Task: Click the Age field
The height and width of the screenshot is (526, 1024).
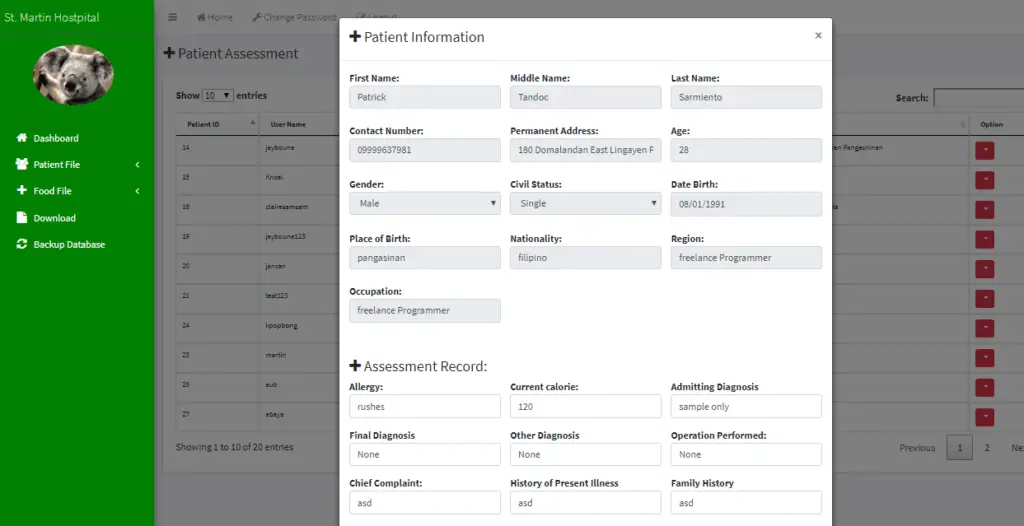Action: pyautogui.click(x=746, y=150)
